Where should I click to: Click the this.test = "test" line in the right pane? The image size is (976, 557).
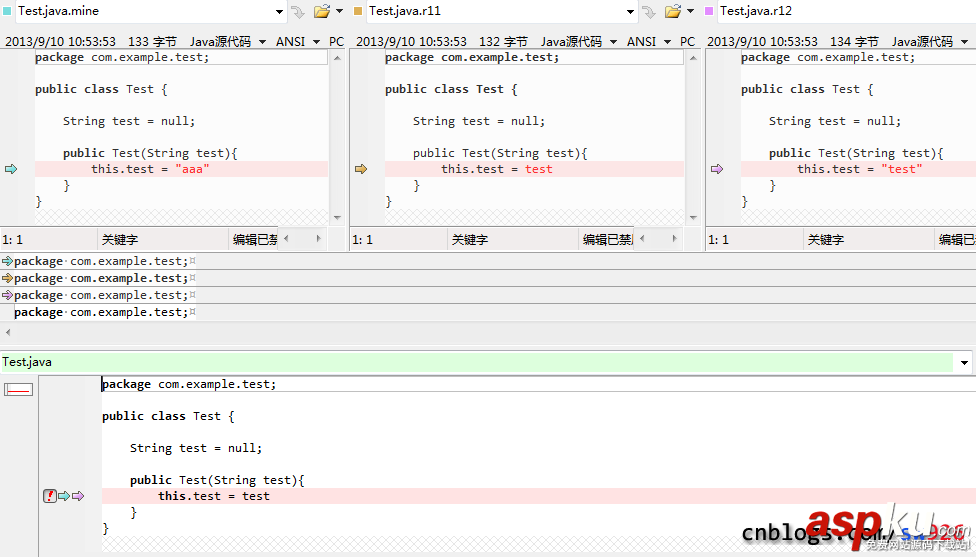[858, 169]
